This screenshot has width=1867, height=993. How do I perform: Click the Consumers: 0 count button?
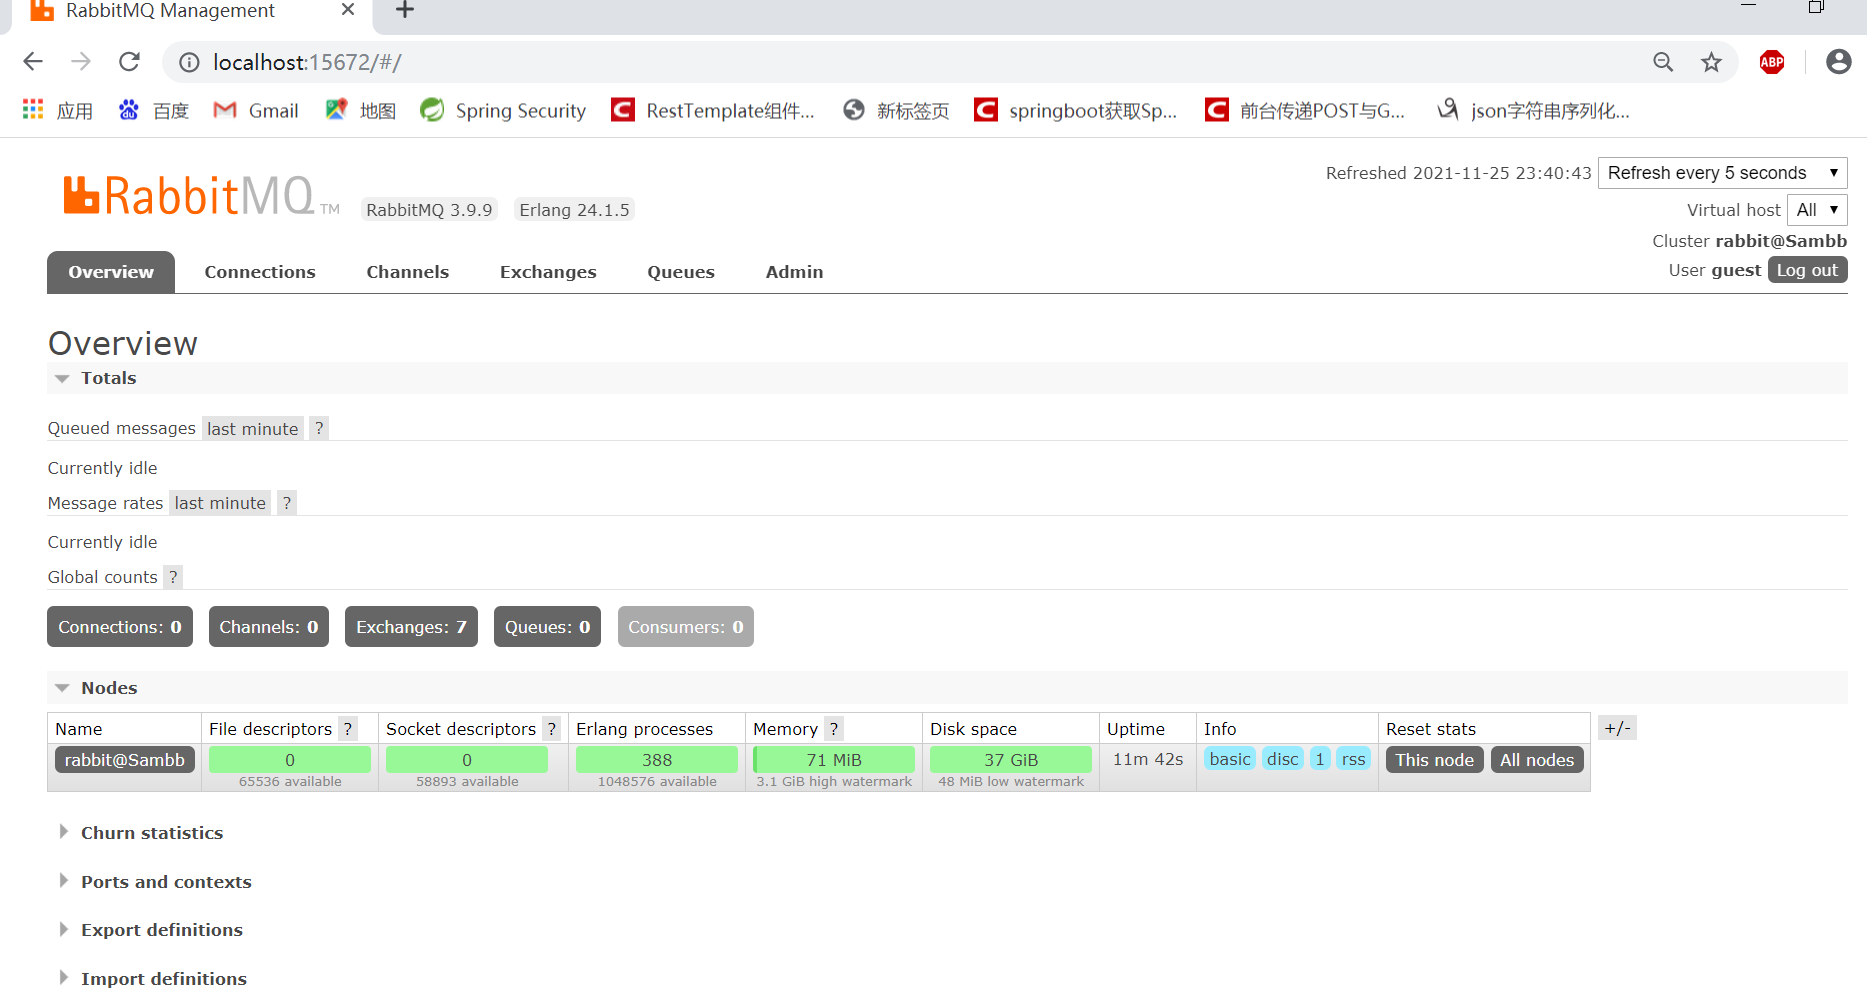click(686, 627)
